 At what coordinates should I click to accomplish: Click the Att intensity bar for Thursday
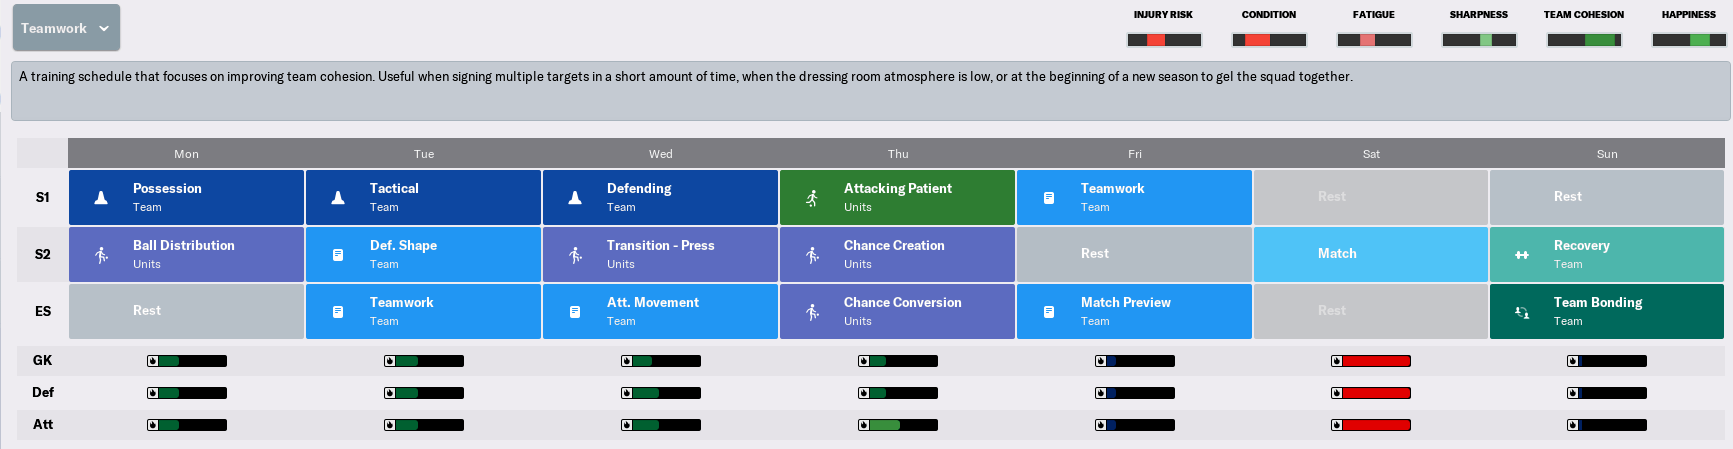(898, 425)
